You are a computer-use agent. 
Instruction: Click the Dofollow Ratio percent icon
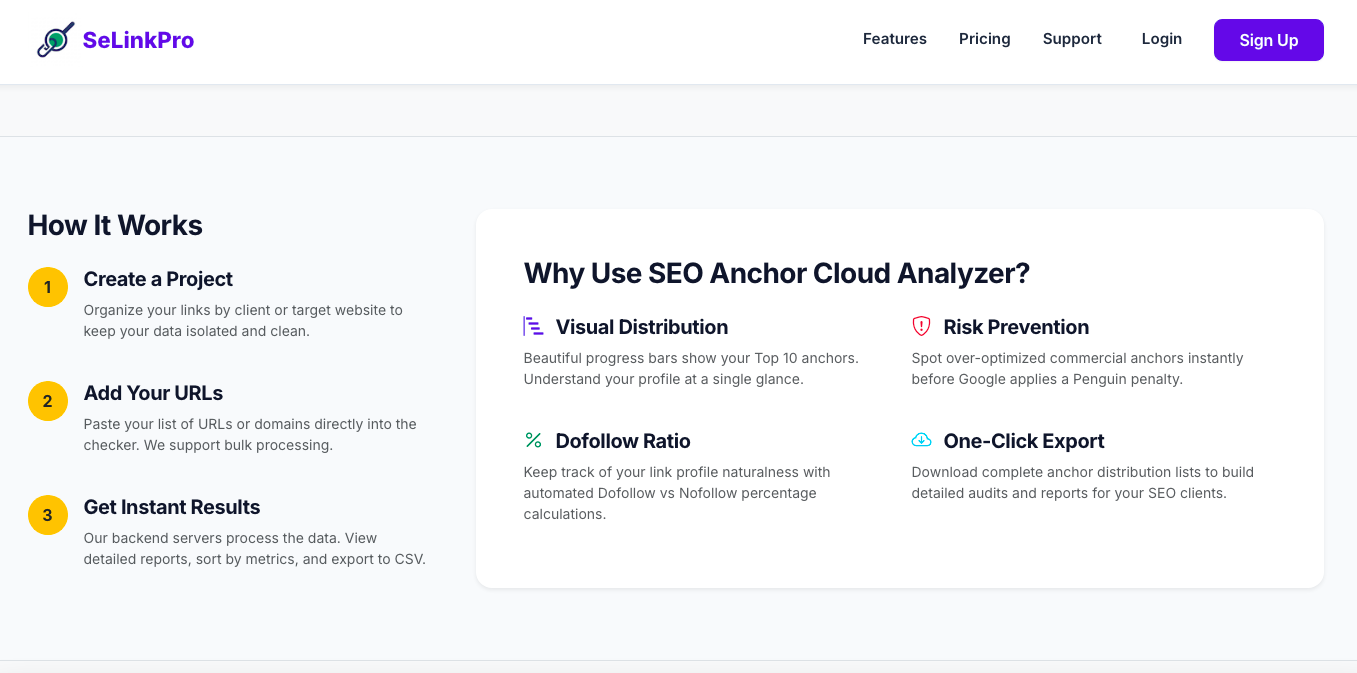[533, 440]
